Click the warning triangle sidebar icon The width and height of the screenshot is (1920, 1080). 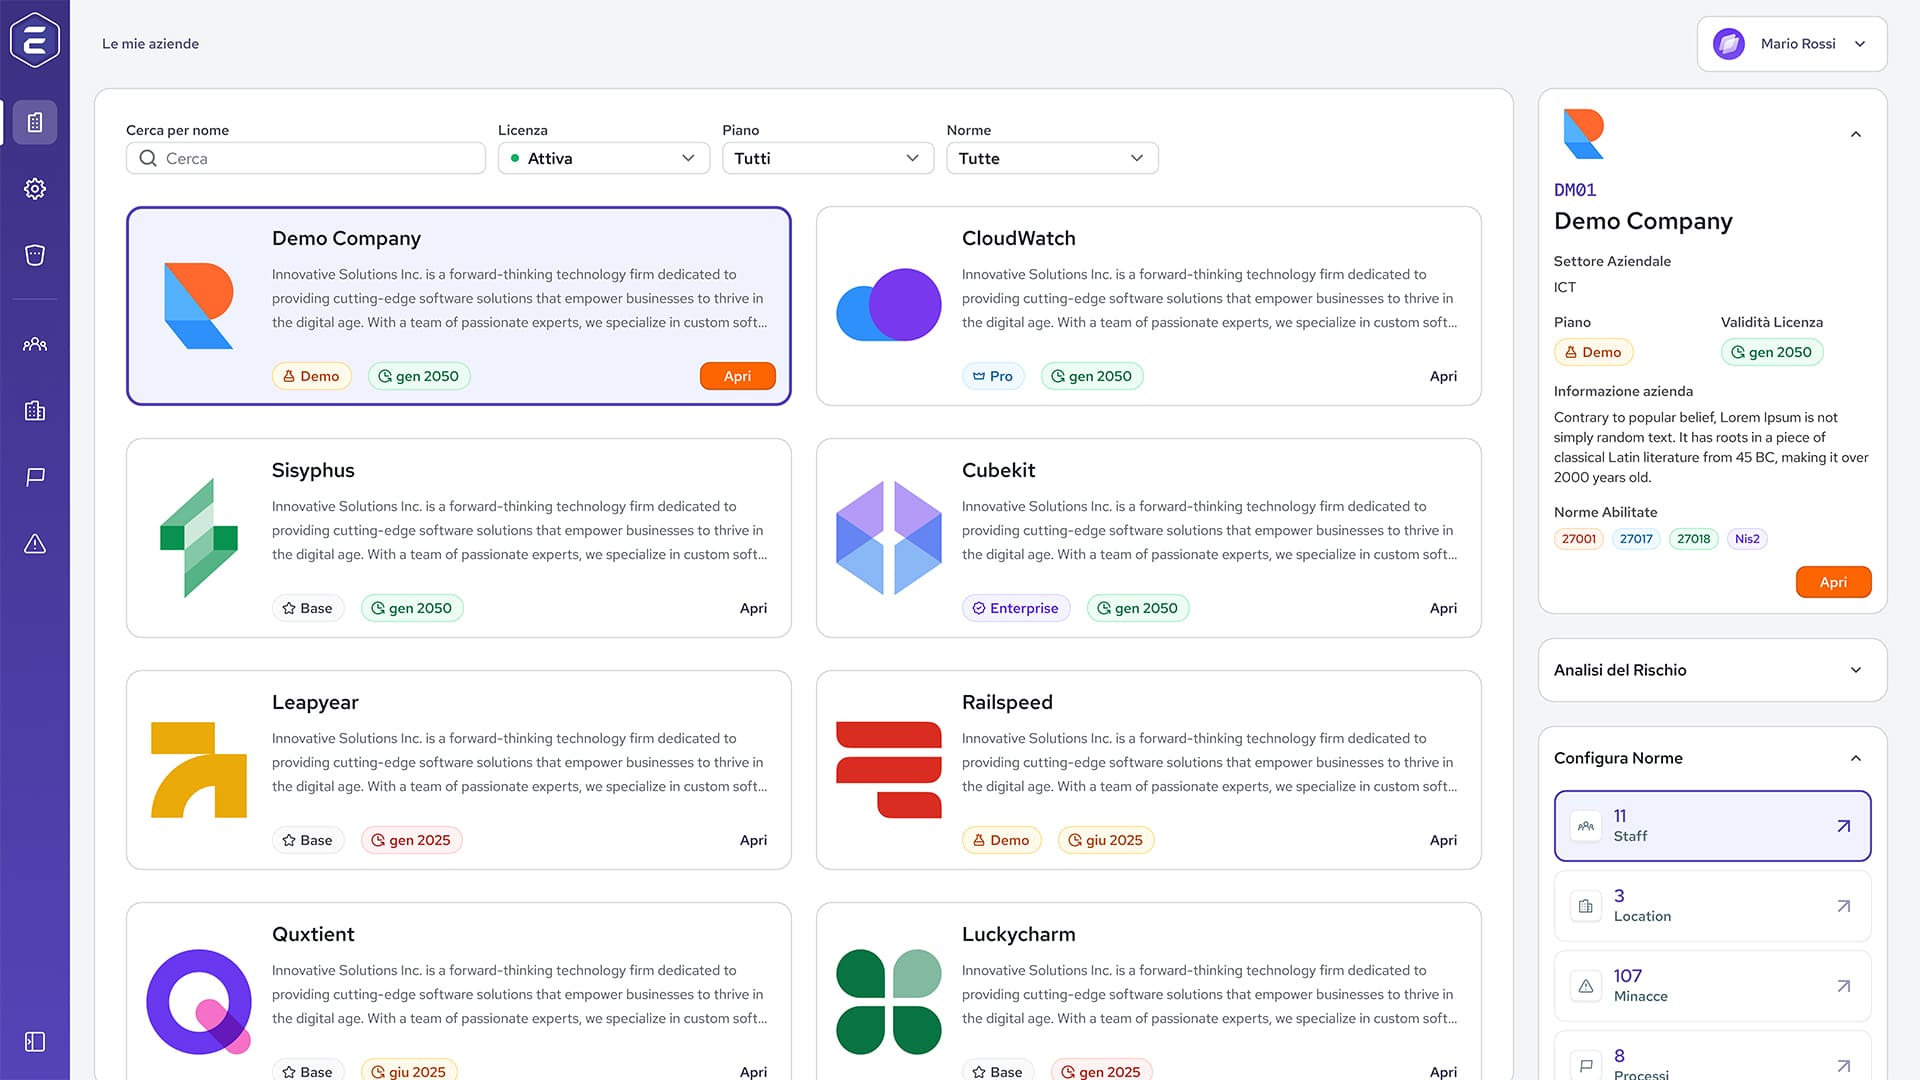tap(35, 544)
